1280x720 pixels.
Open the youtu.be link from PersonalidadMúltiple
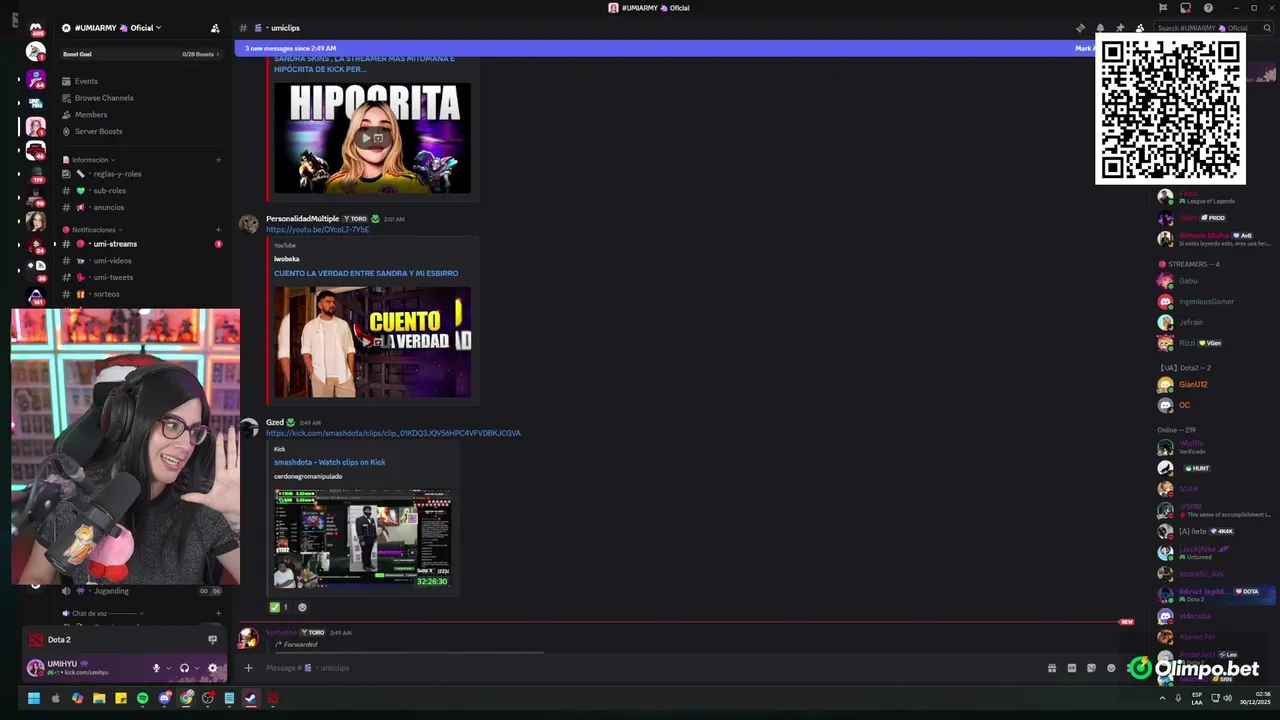click(x=317, y=230)
